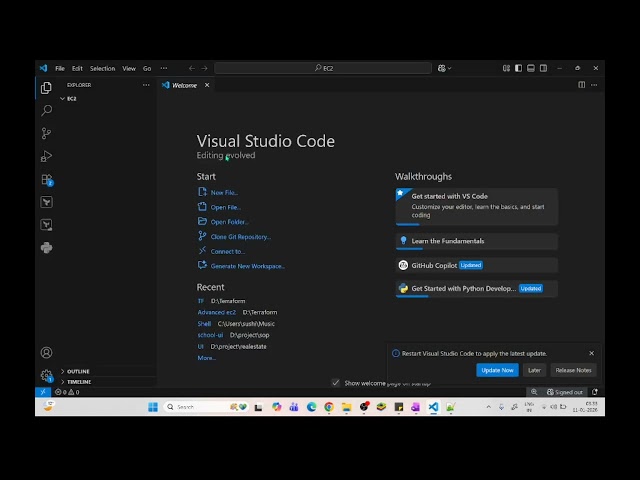
Task: Toggle Show welcome page on startup checkbox
Action: 336,383
